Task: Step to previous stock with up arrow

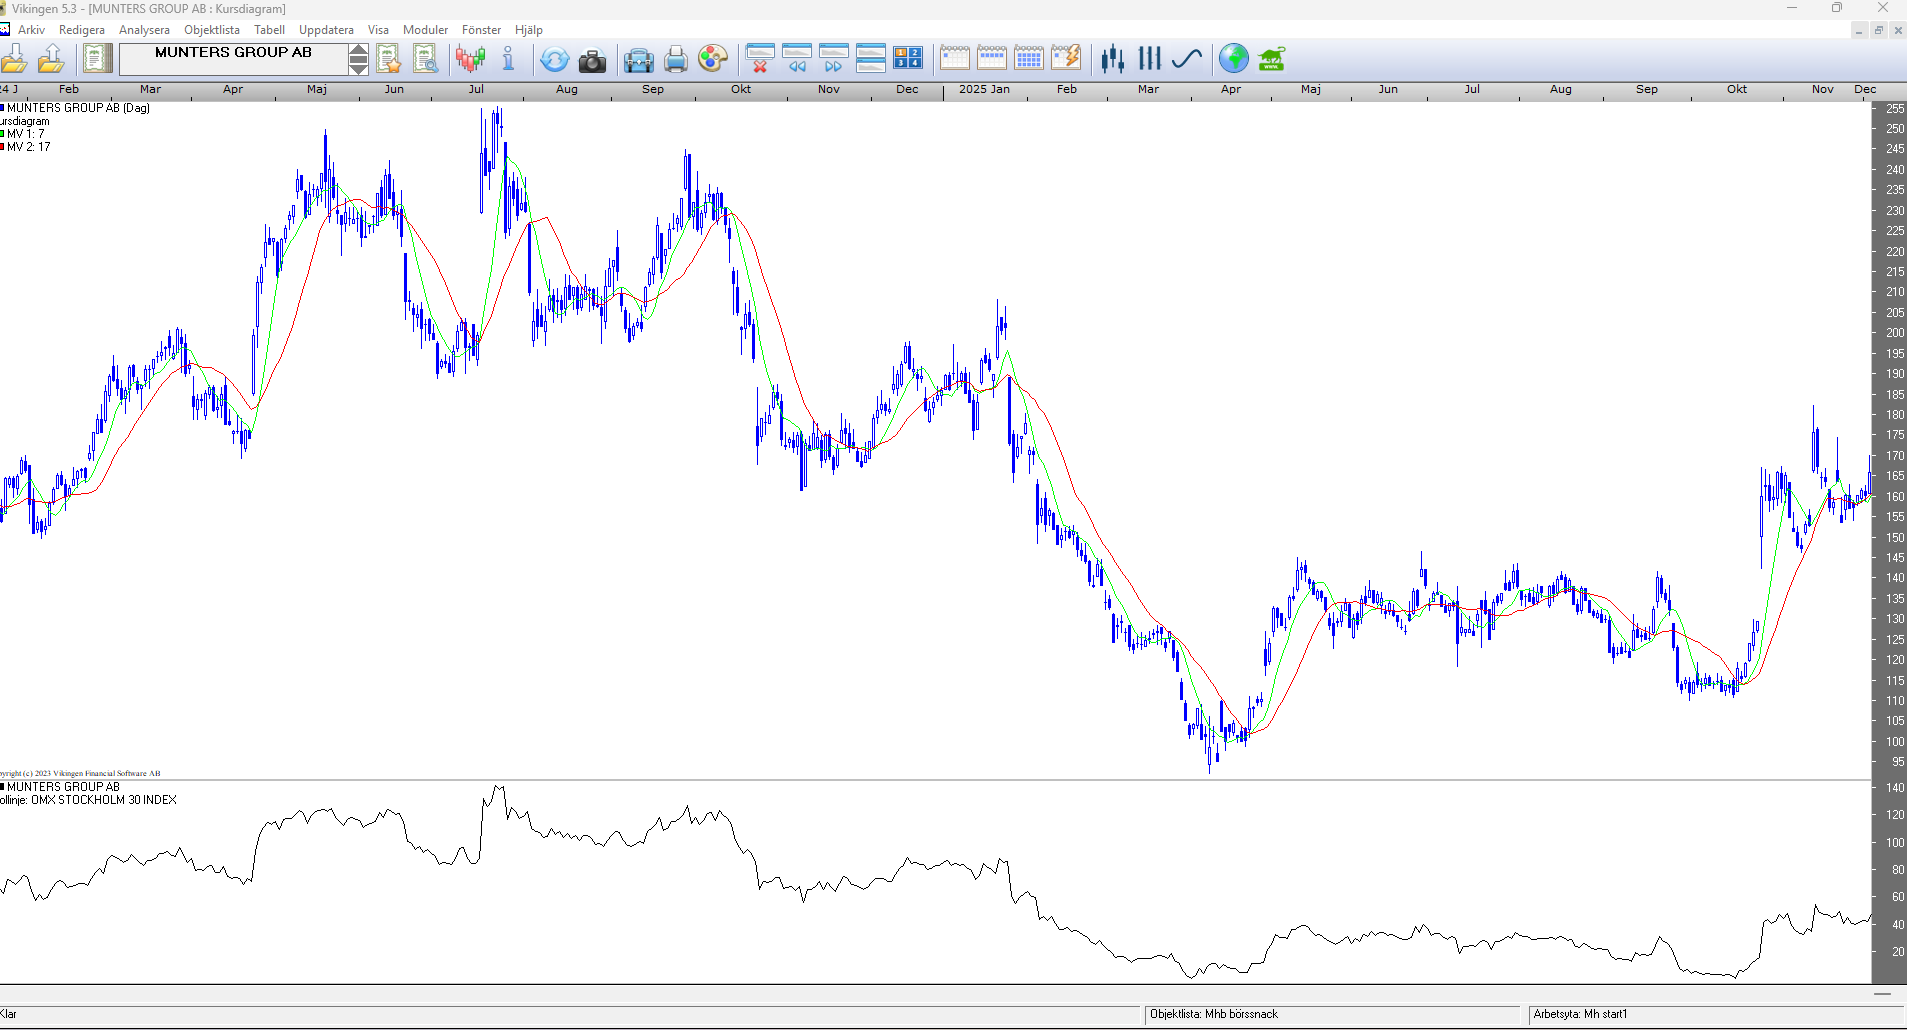Action: coord(358,51)
